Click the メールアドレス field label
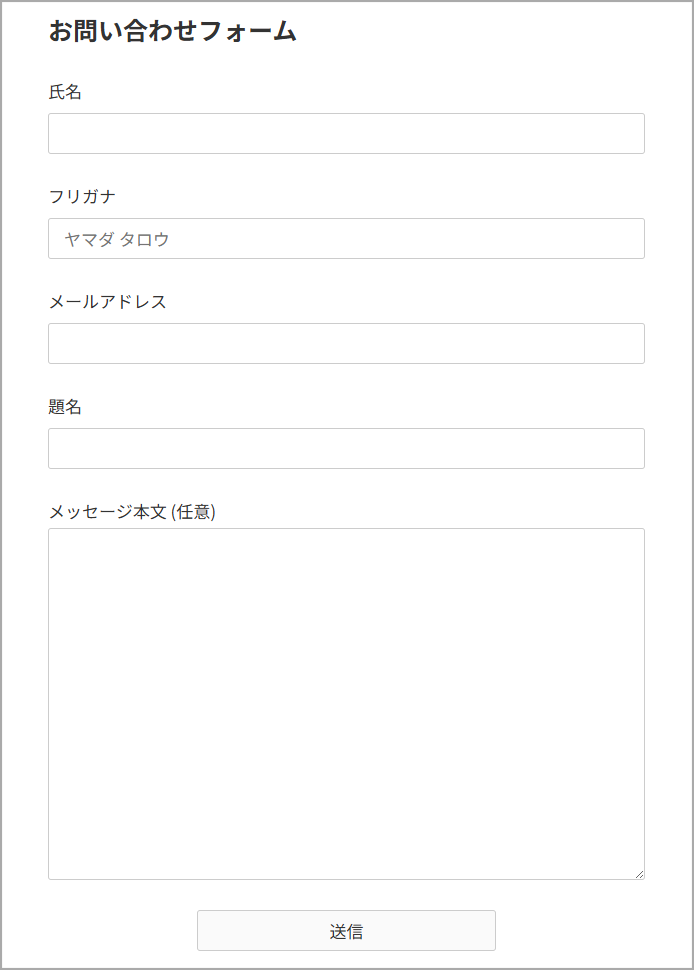This screenshot has height=970, width=694. pyautogui.click(x=107, y=301)
